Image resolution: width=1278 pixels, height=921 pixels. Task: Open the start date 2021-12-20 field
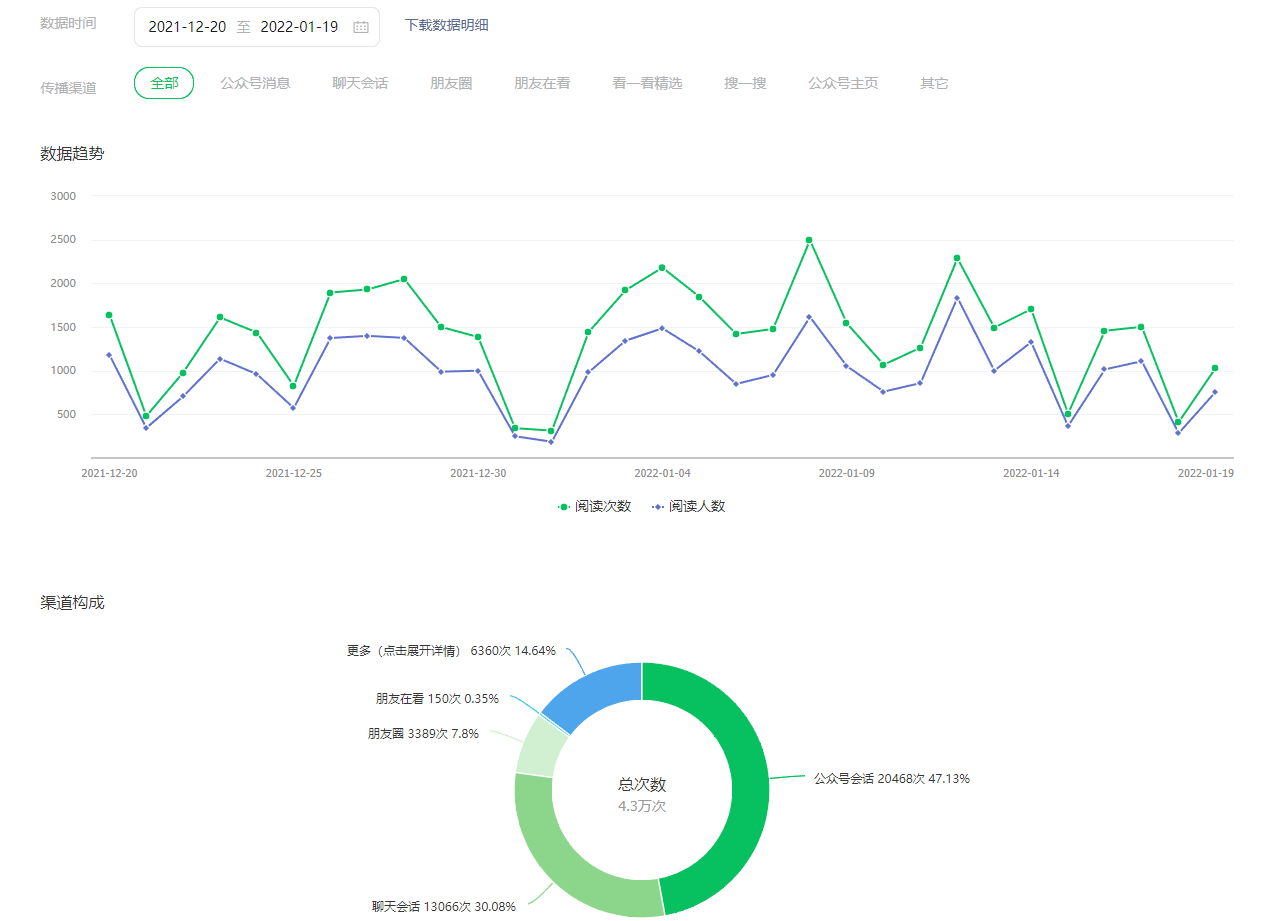(187, 27)
